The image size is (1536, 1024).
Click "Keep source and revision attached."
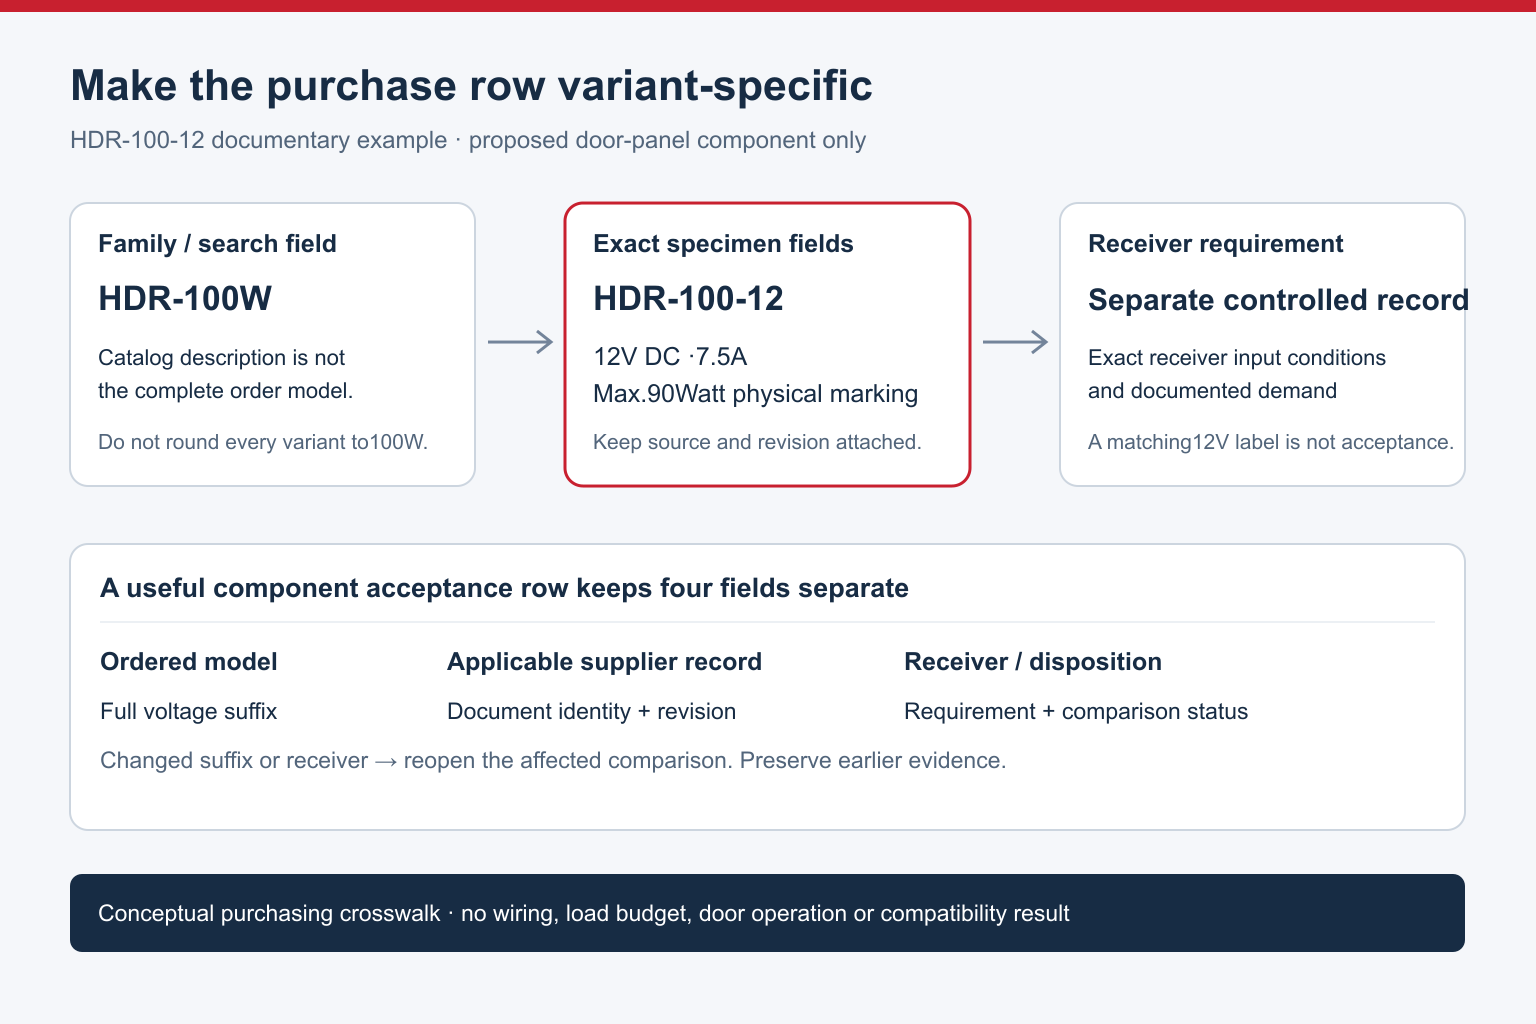[757, 442]
